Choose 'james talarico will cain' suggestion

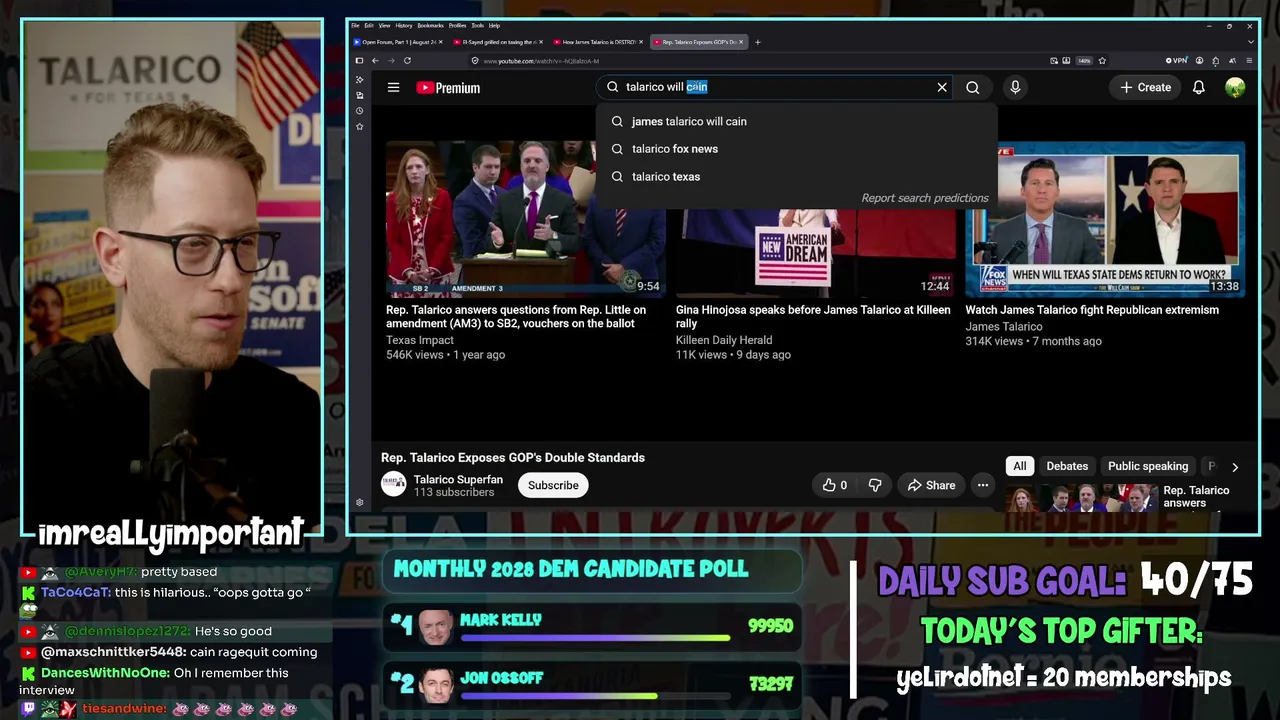coord(797,121)
